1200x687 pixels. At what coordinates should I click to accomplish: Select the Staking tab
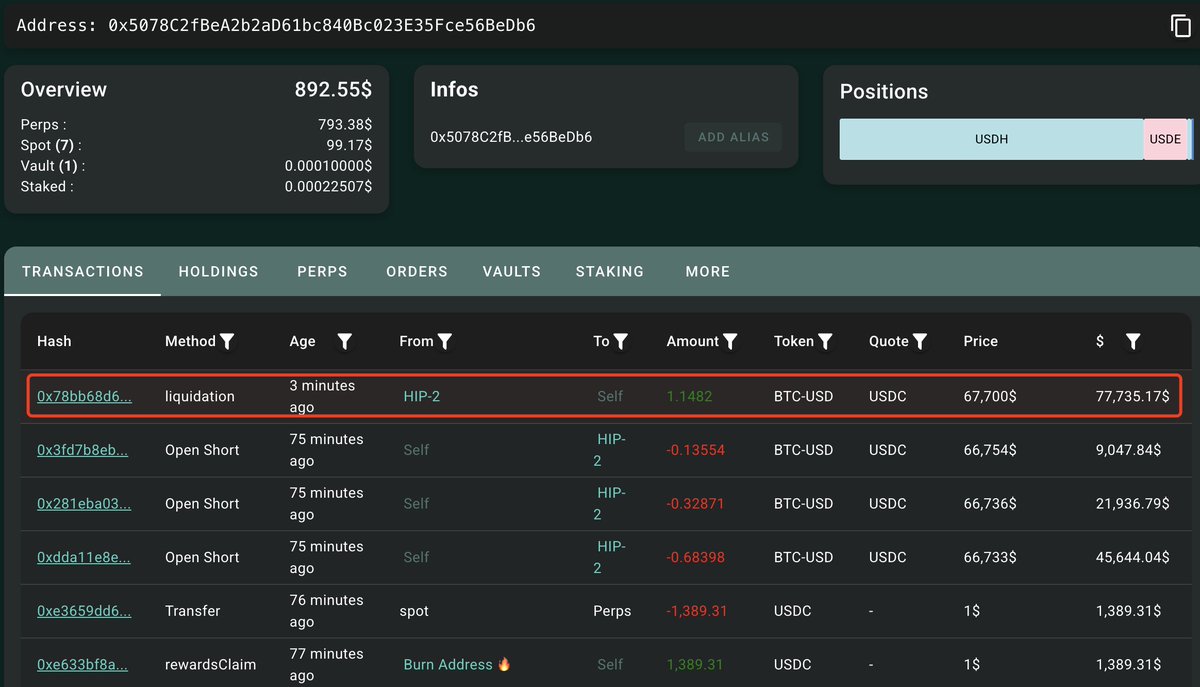(610, 272)
